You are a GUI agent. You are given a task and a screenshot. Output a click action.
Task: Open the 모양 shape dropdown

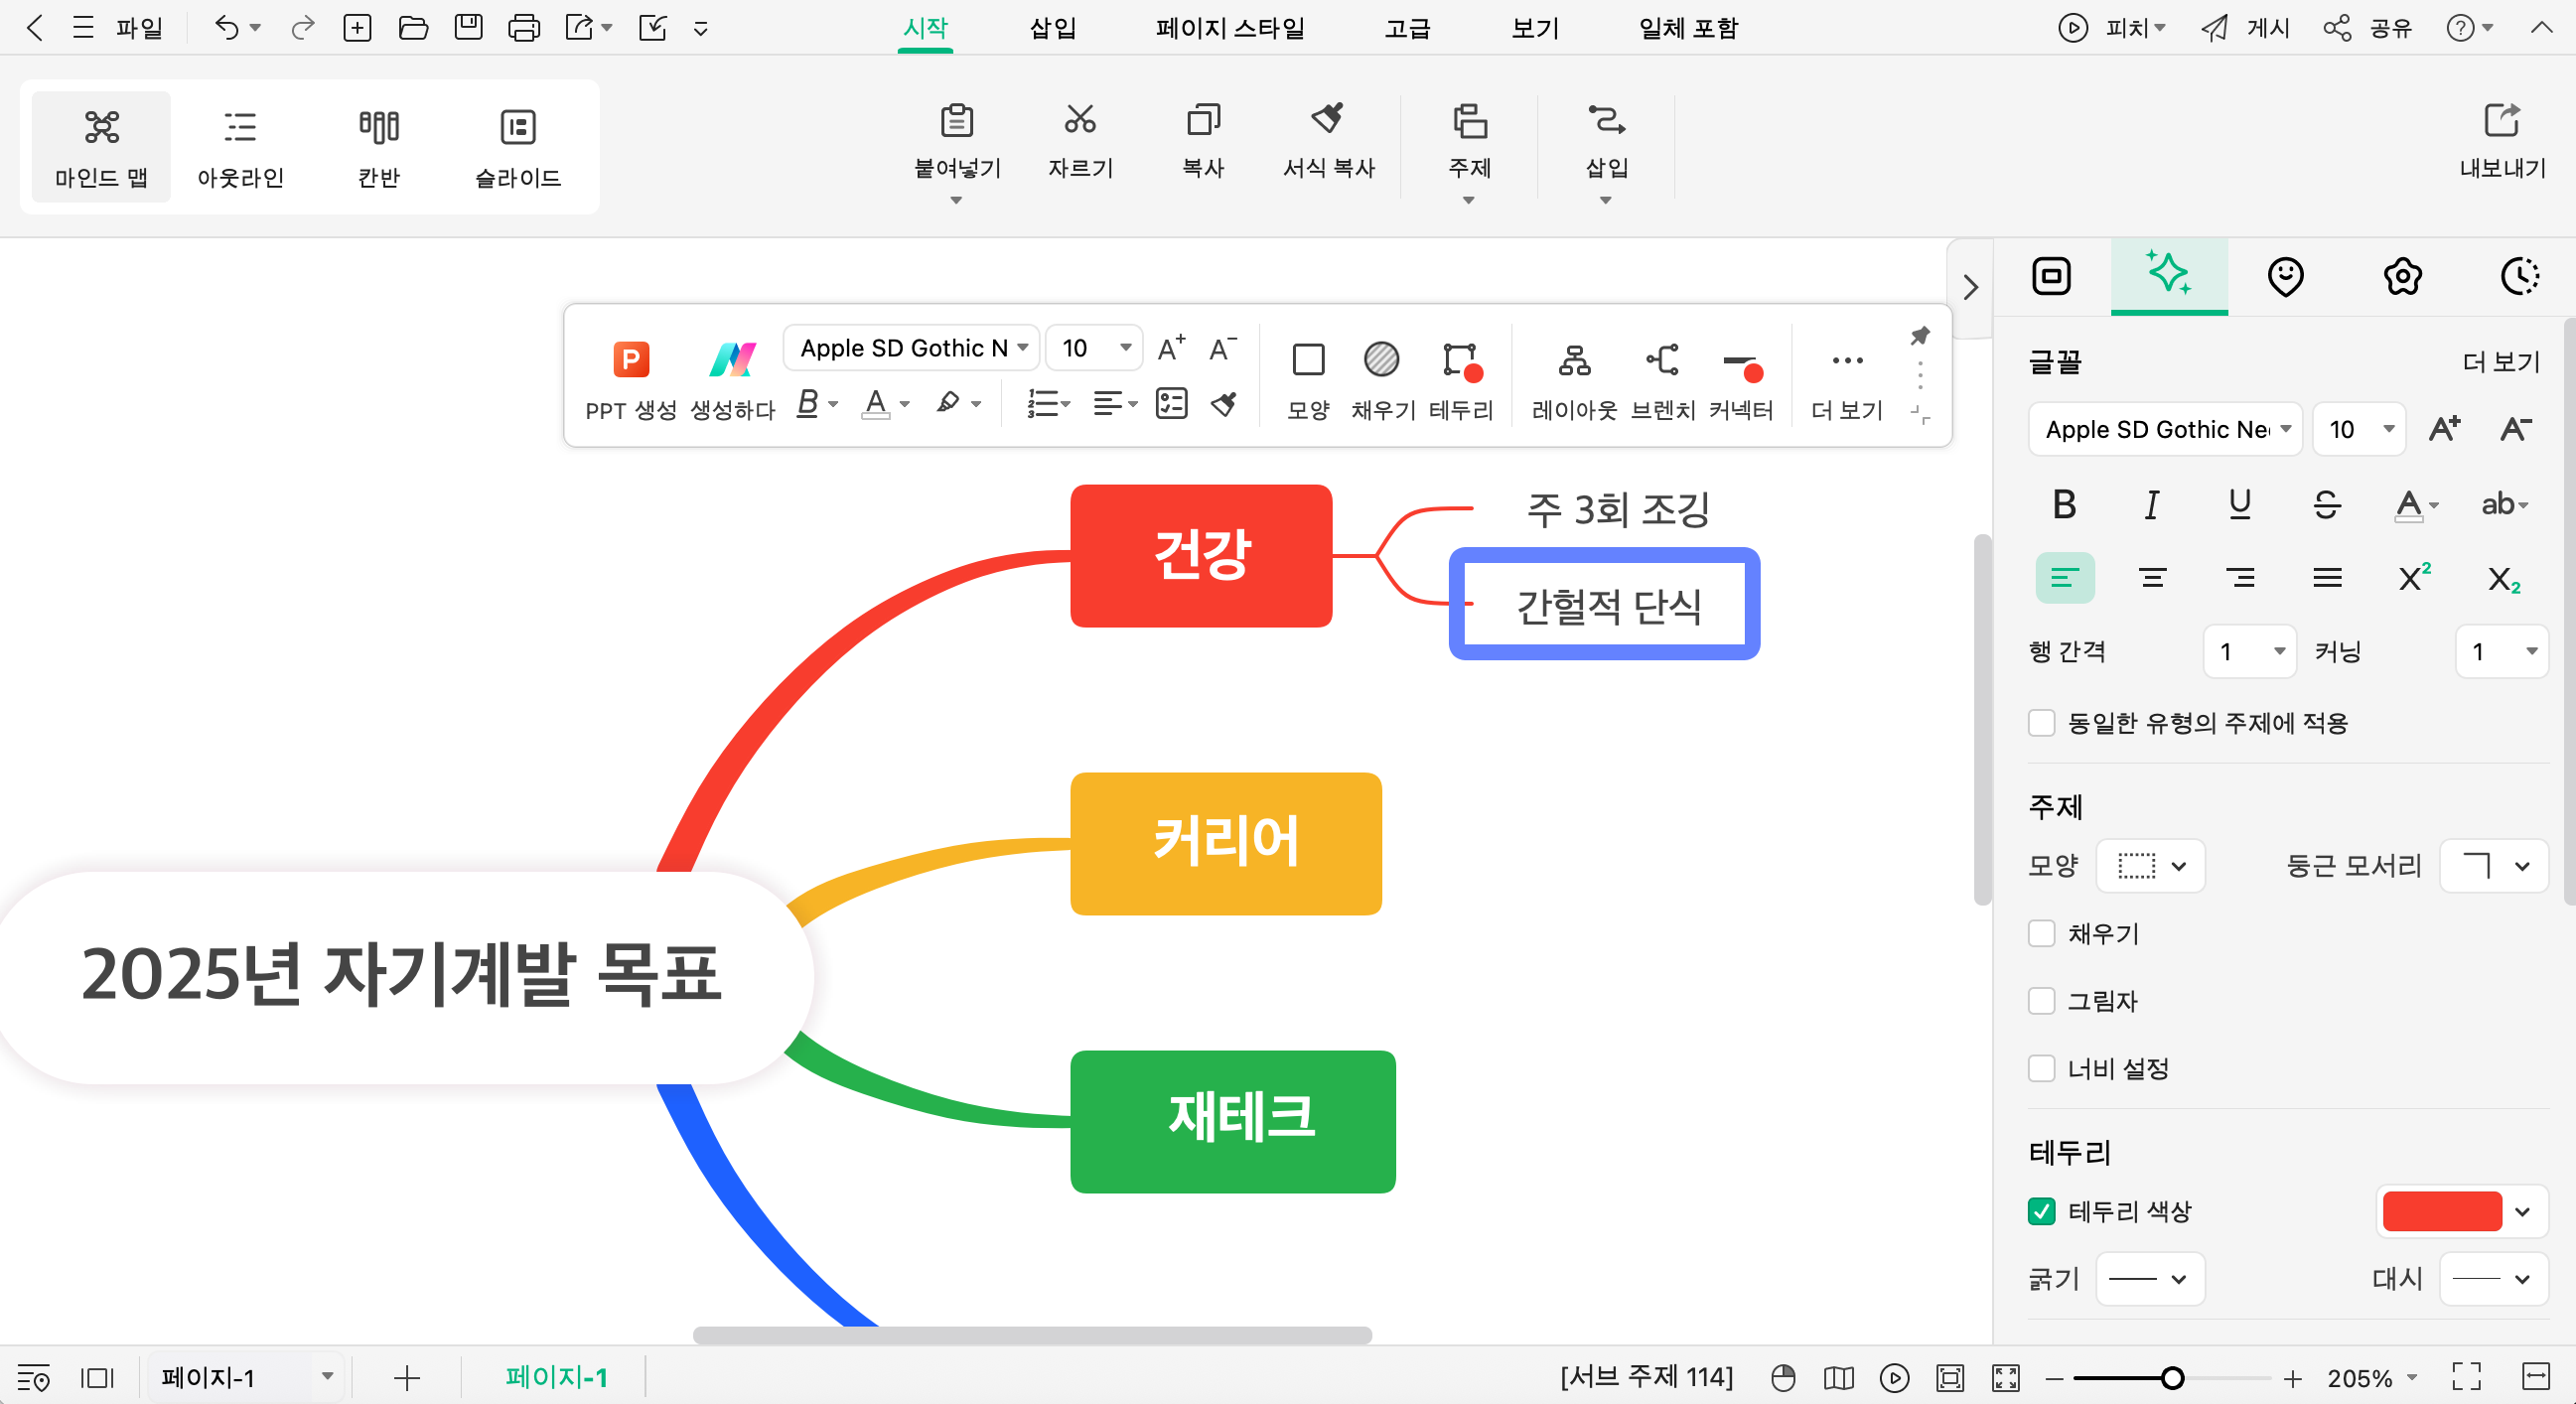(2151, 866)
